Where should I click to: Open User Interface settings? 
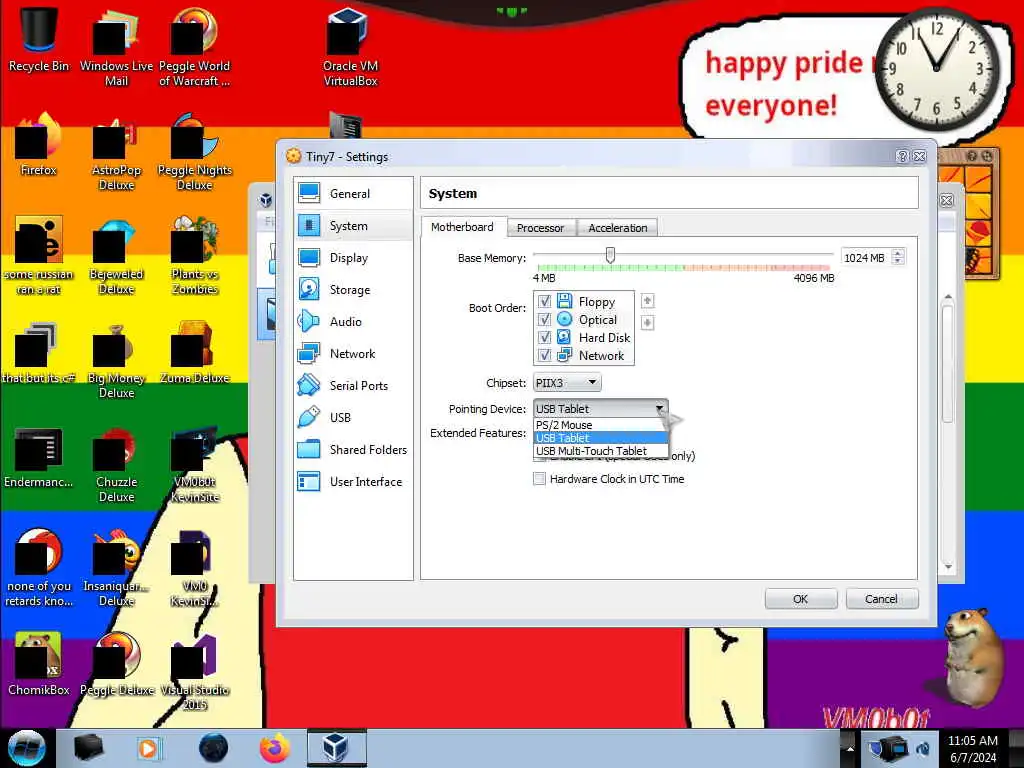click(x=353, y=481)
